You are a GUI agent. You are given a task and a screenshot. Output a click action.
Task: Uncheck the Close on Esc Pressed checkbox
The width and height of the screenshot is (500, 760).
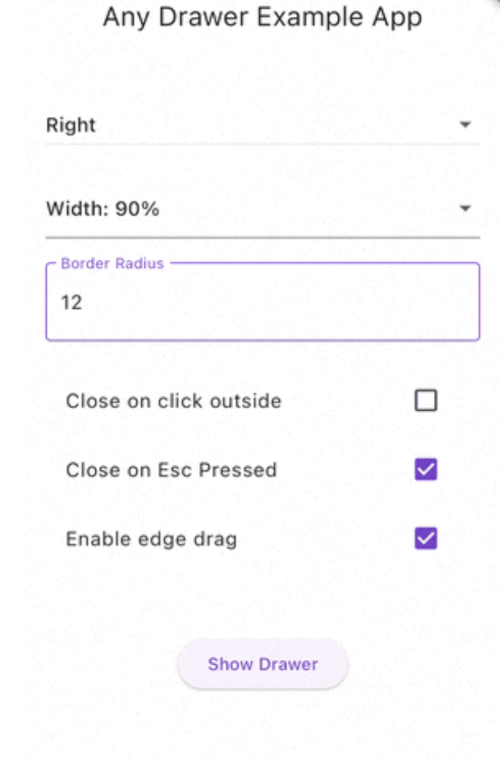click(x=426, y=470)
